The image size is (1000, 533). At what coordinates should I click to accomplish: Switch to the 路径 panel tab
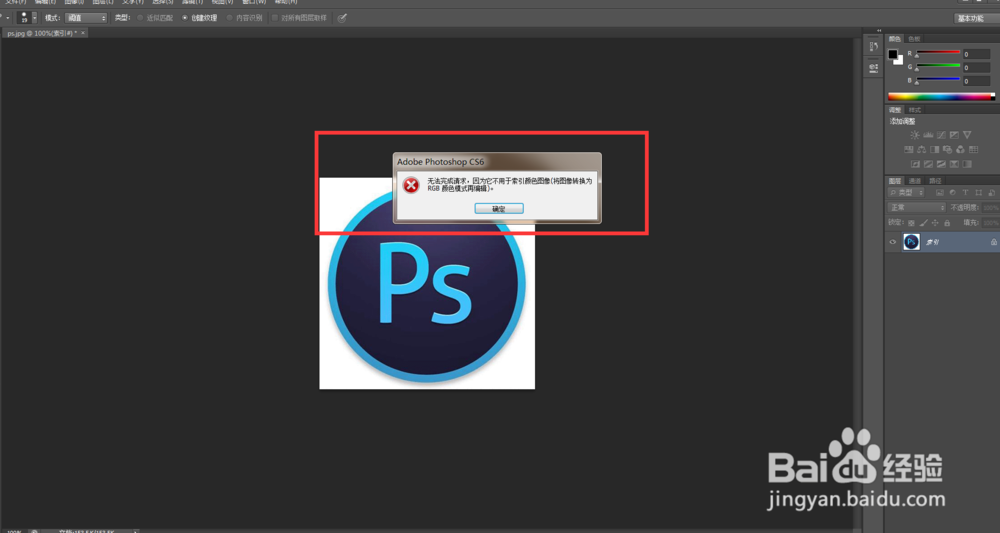point(935,181)
